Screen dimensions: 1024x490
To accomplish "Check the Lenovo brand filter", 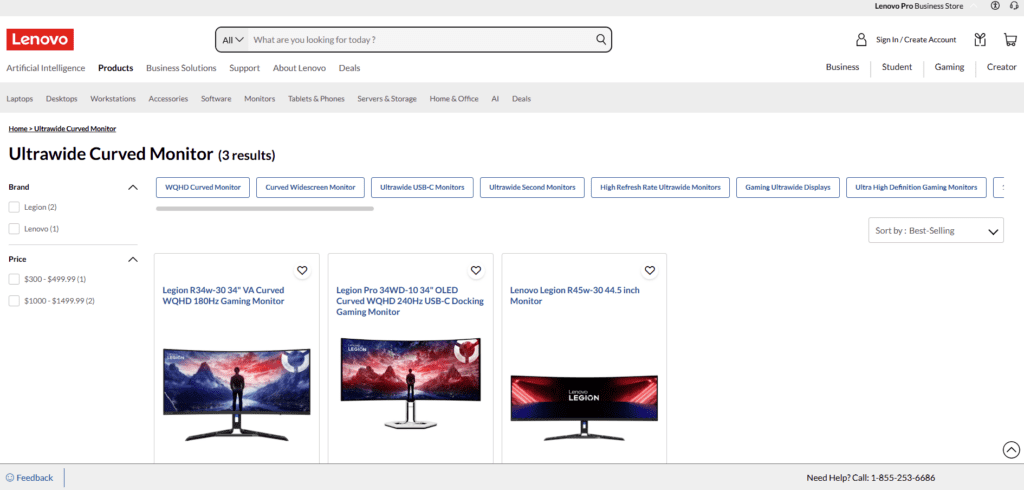I will pos(14,229).
